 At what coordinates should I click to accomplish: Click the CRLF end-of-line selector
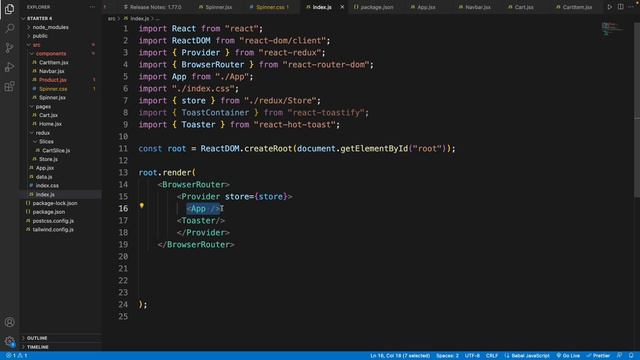[x=491, y=356]
